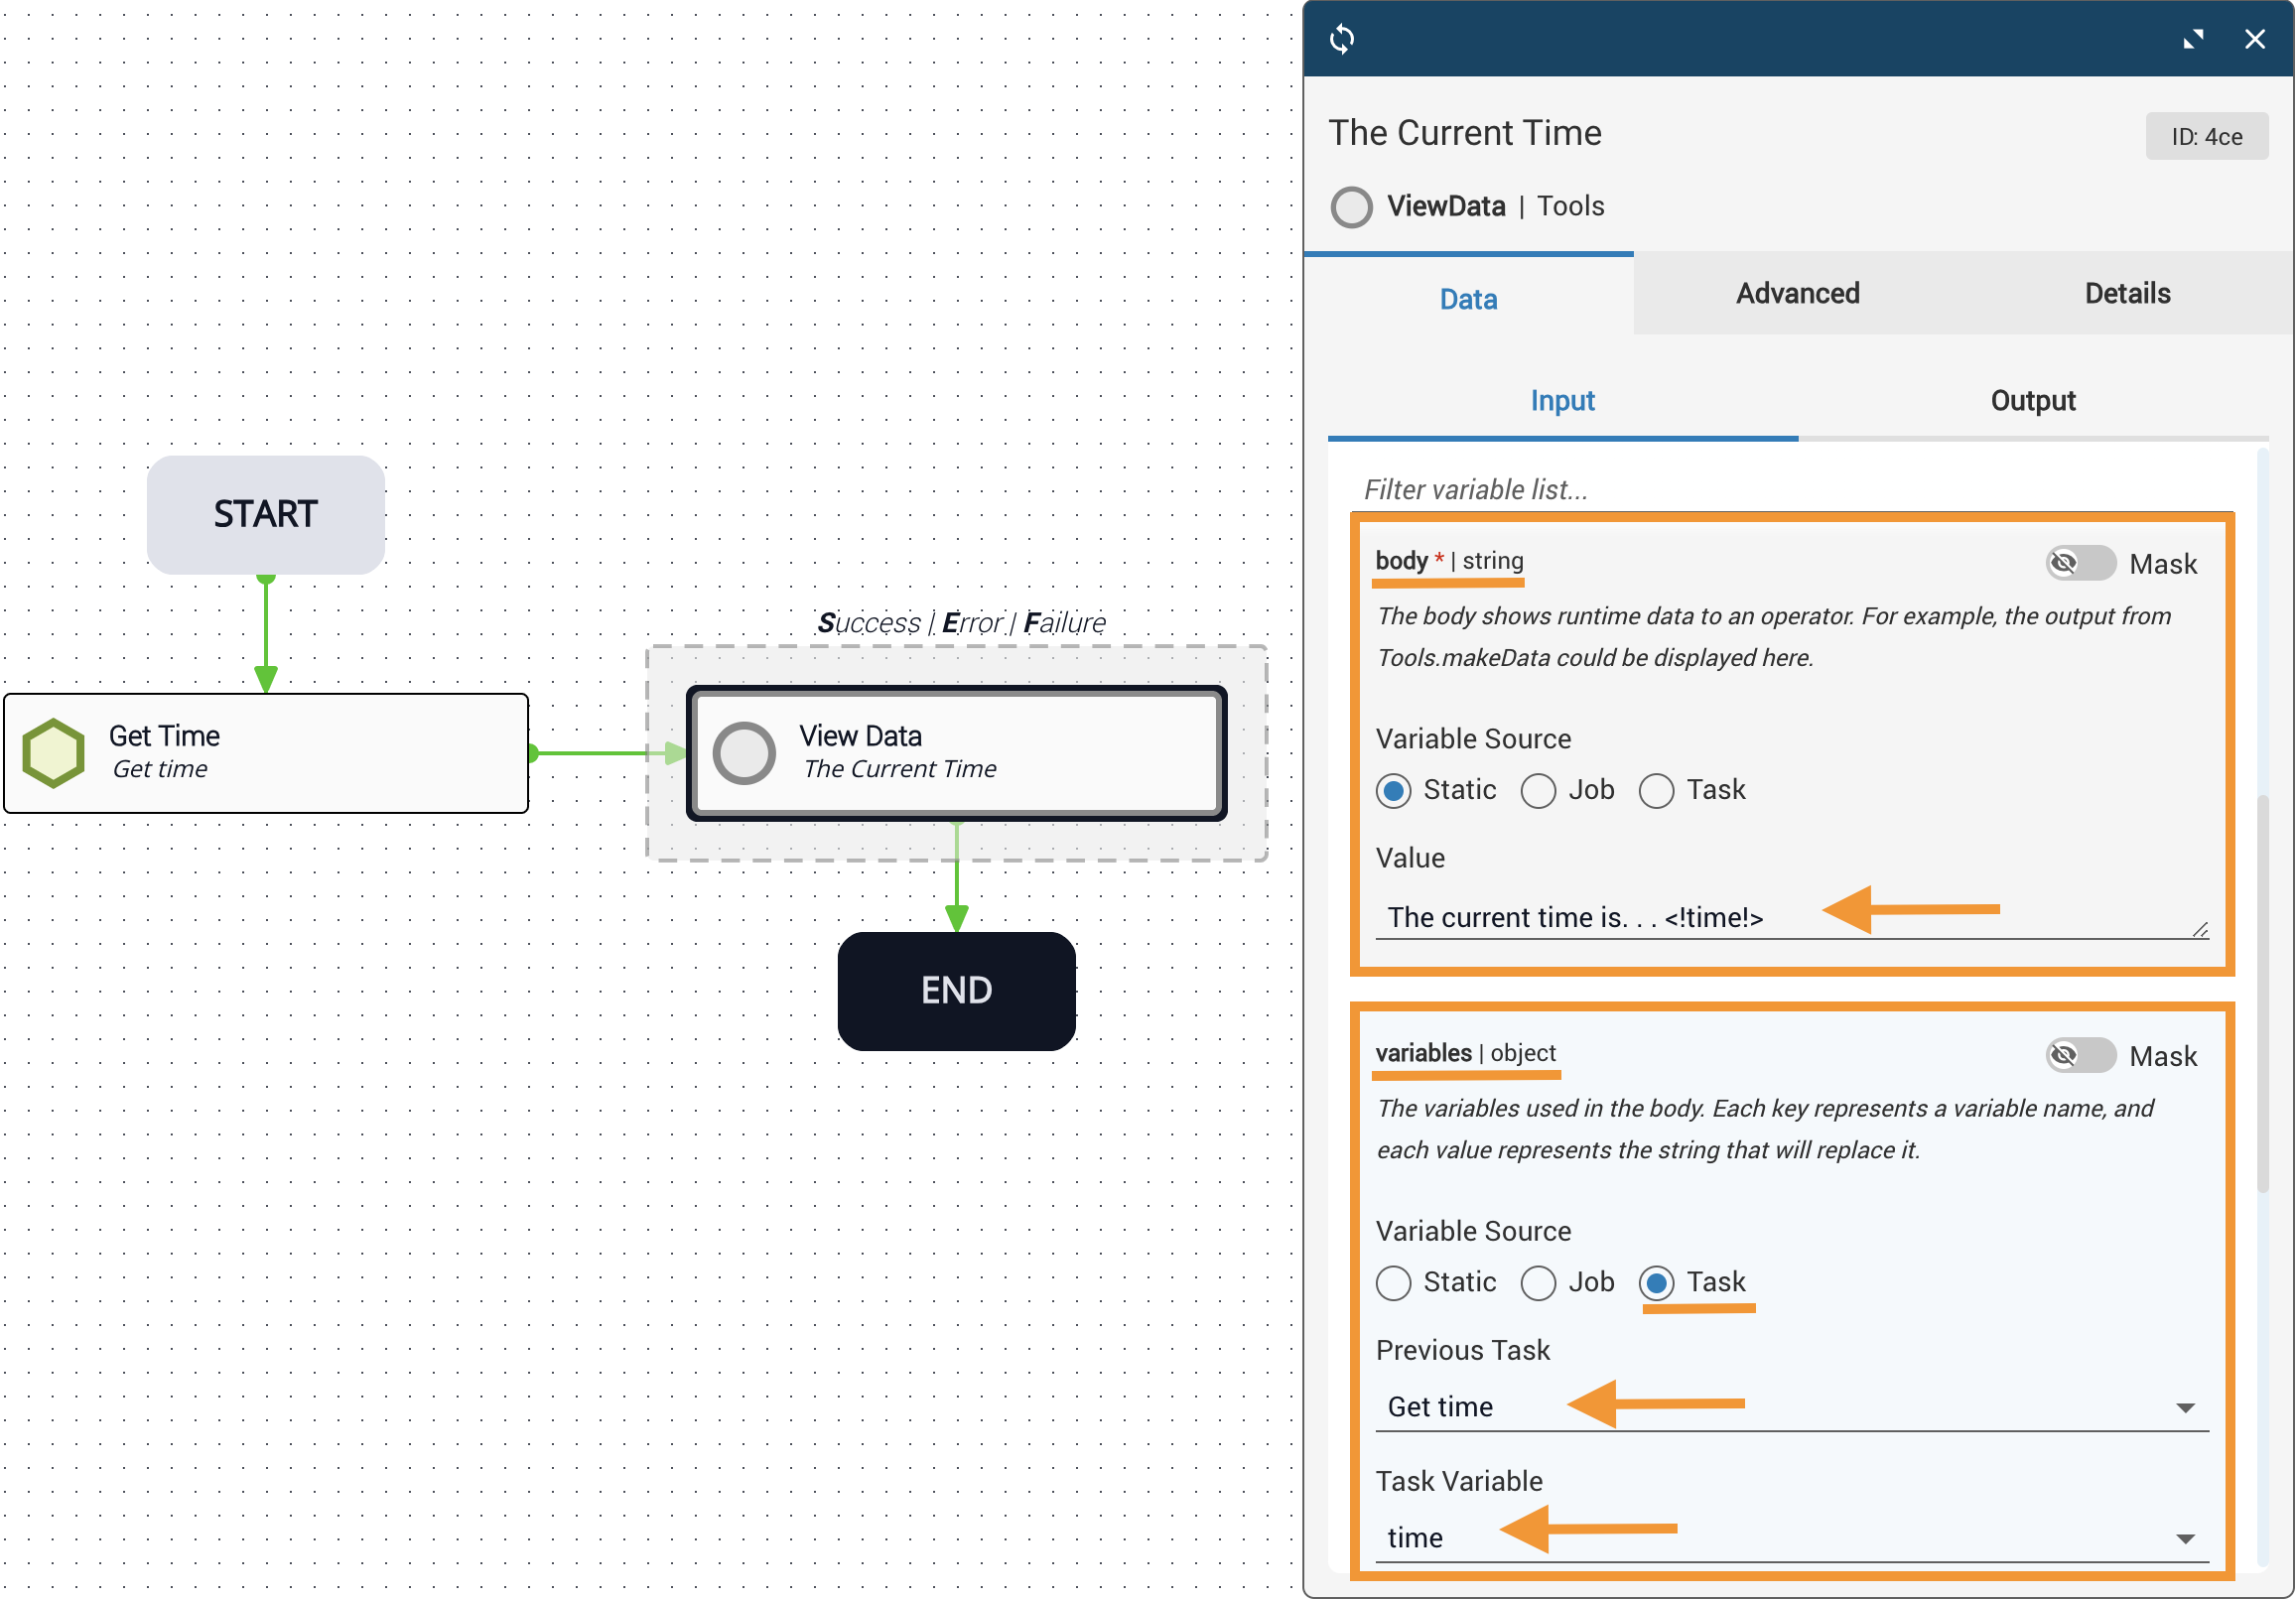Click the refresh sync icon in panel header
Viewport: 2296px width, 1599px height.
click(x=1342, y=40)
